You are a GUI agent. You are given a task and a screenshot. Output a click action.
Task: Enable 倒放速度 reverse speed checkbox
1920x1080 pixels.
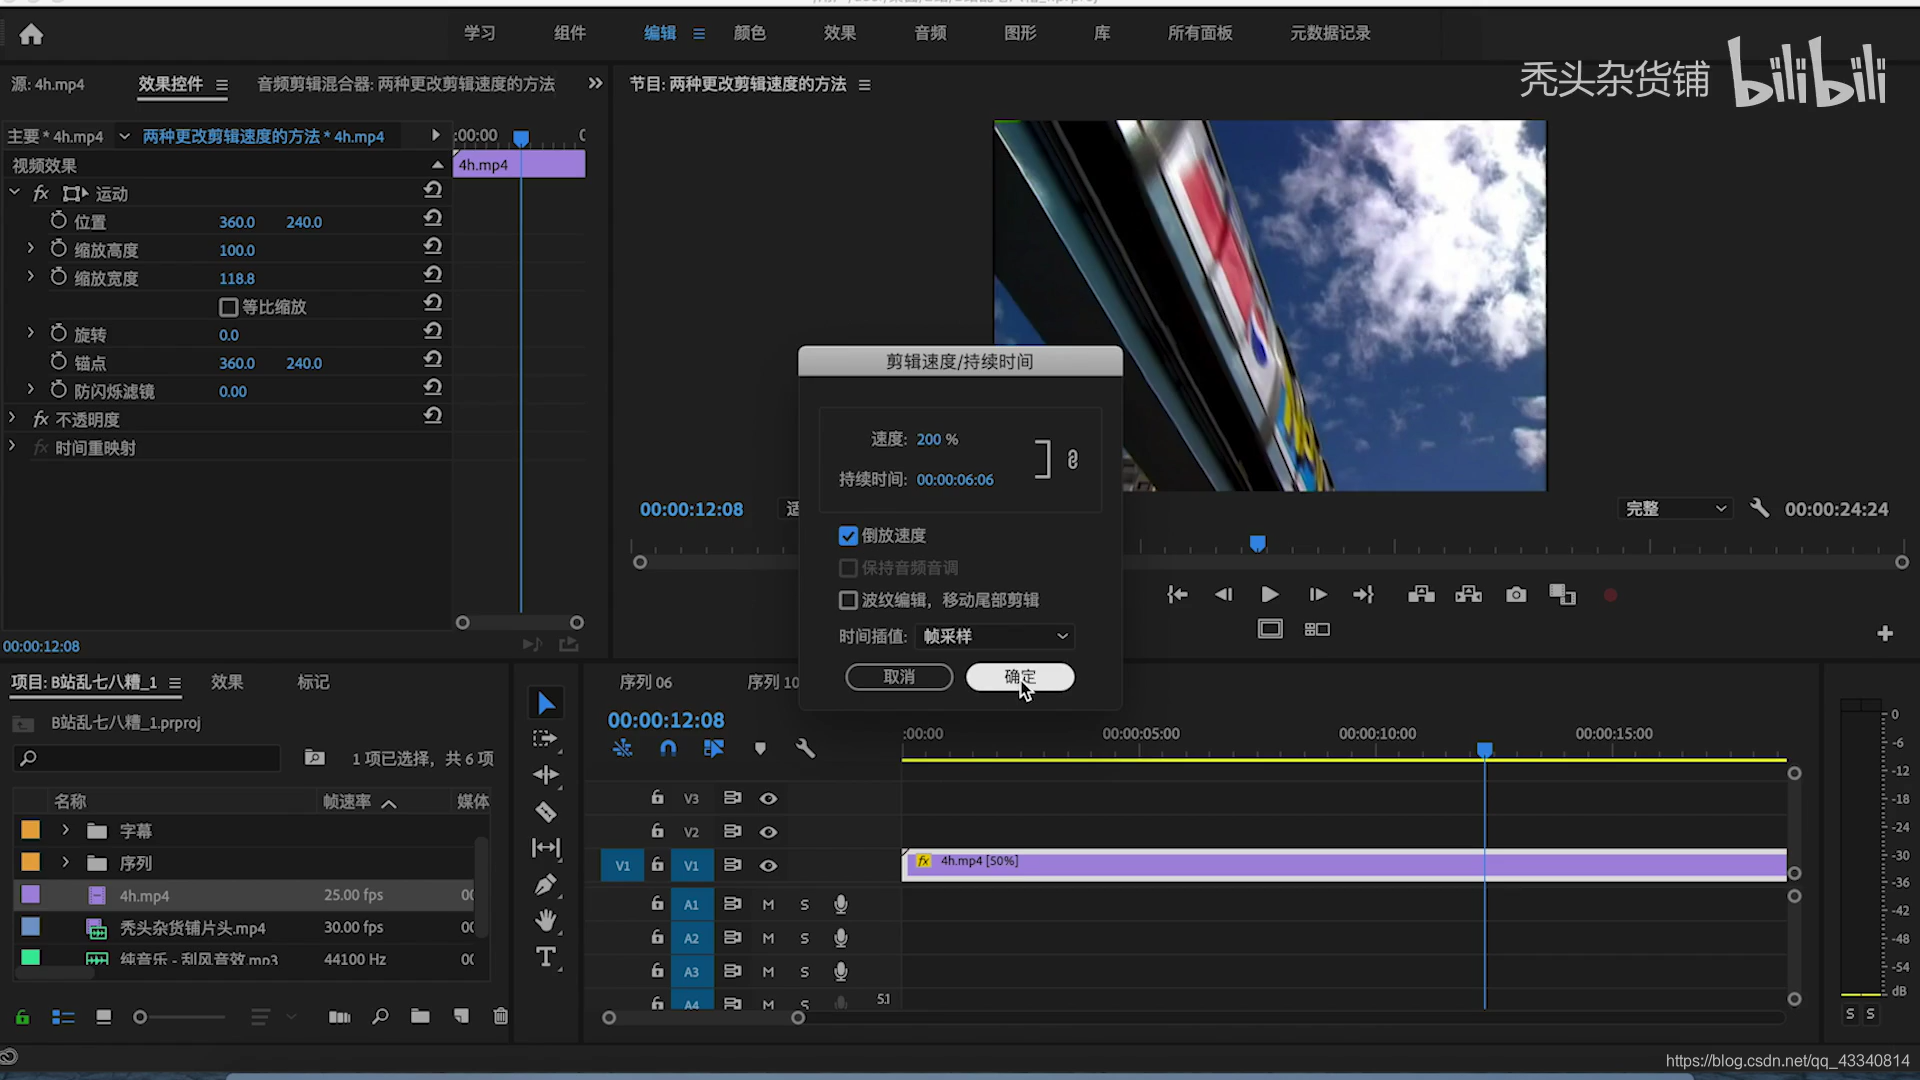[847, 535]
